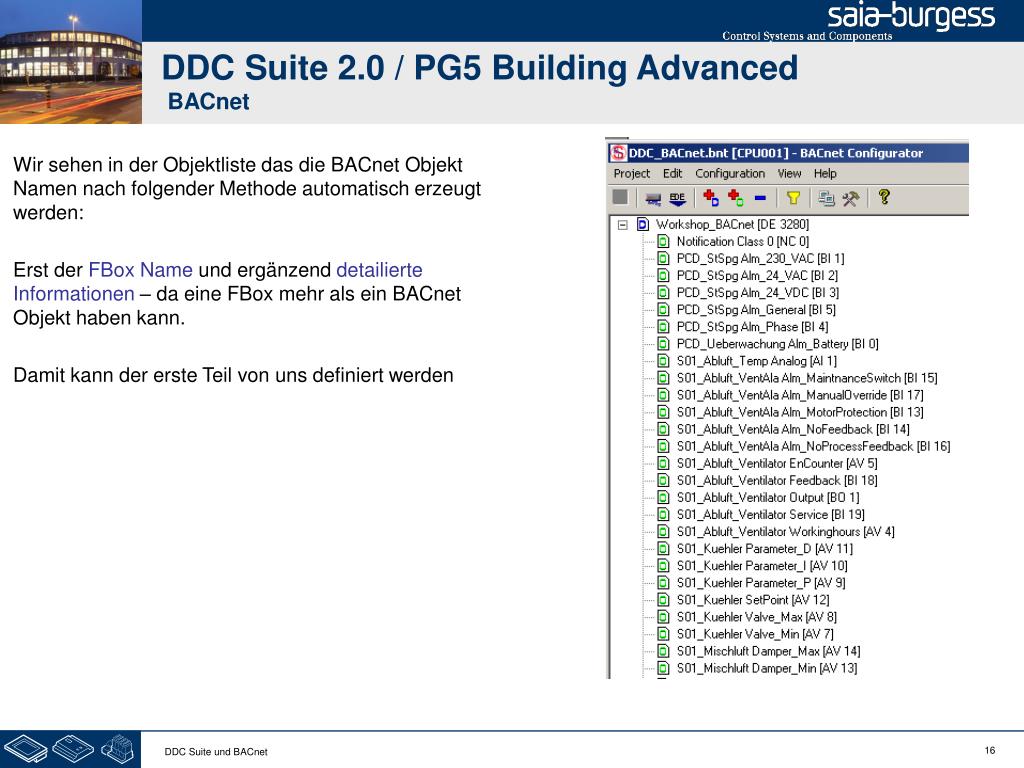Select Alm_MaintnanceSwitch [BI 15] object
The image size is (1024, 768).
point(807,377)
